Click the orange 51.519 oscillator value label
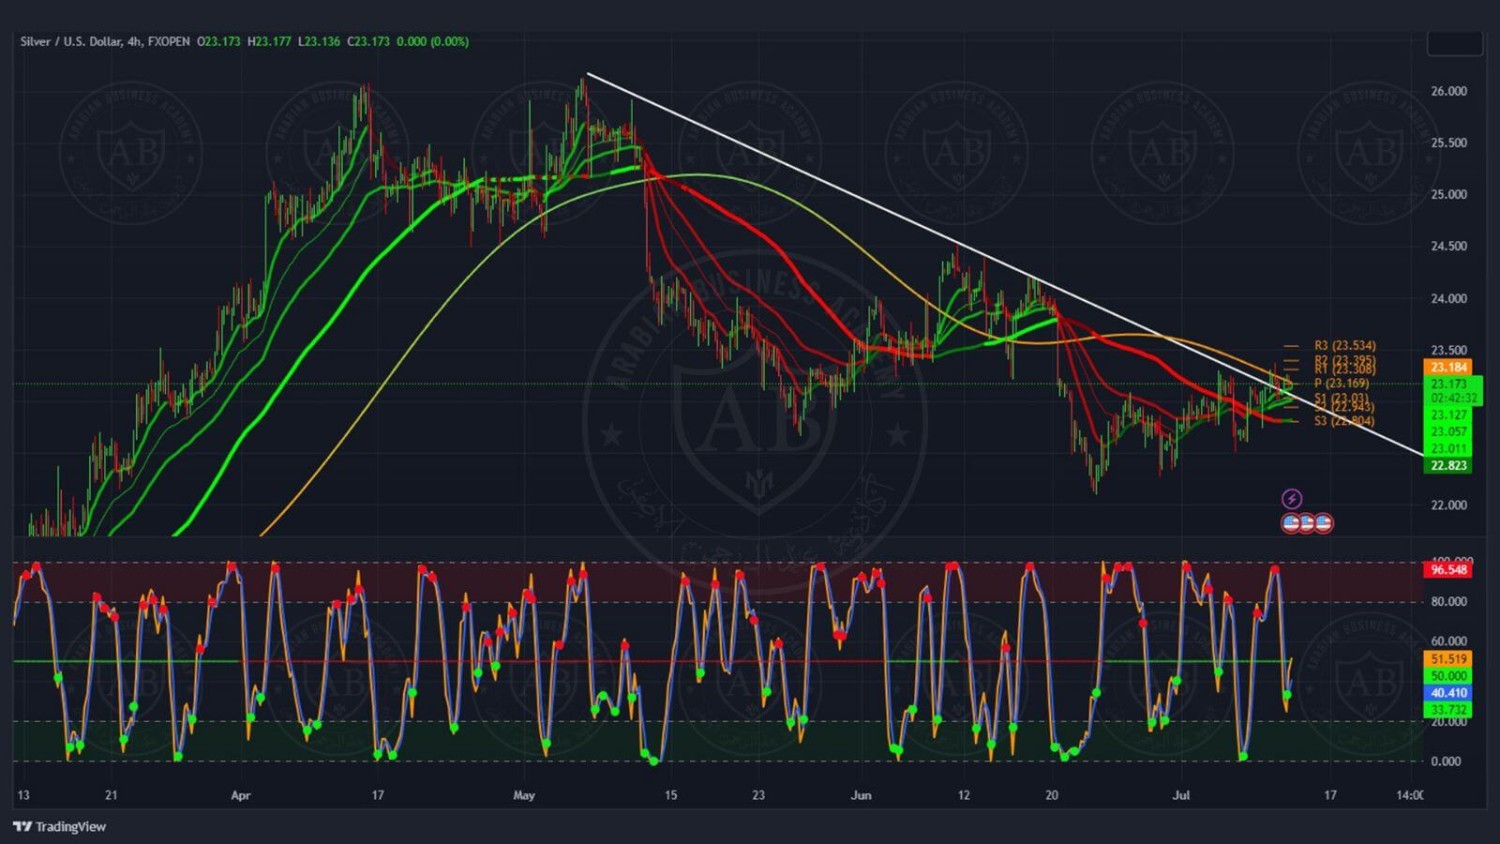The height and width of the screenshot is (844, 1500). (1448, 660)
